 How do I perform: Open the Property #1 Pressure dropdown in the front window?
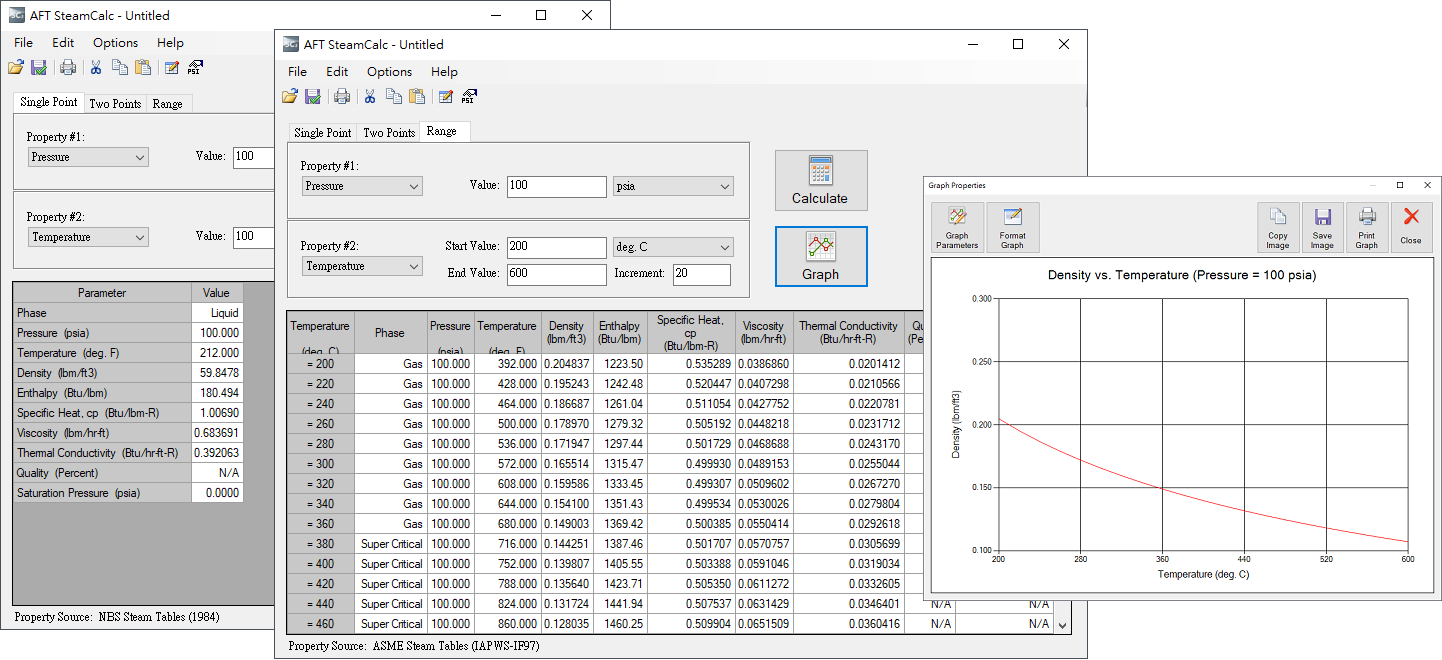pos(362,186)
